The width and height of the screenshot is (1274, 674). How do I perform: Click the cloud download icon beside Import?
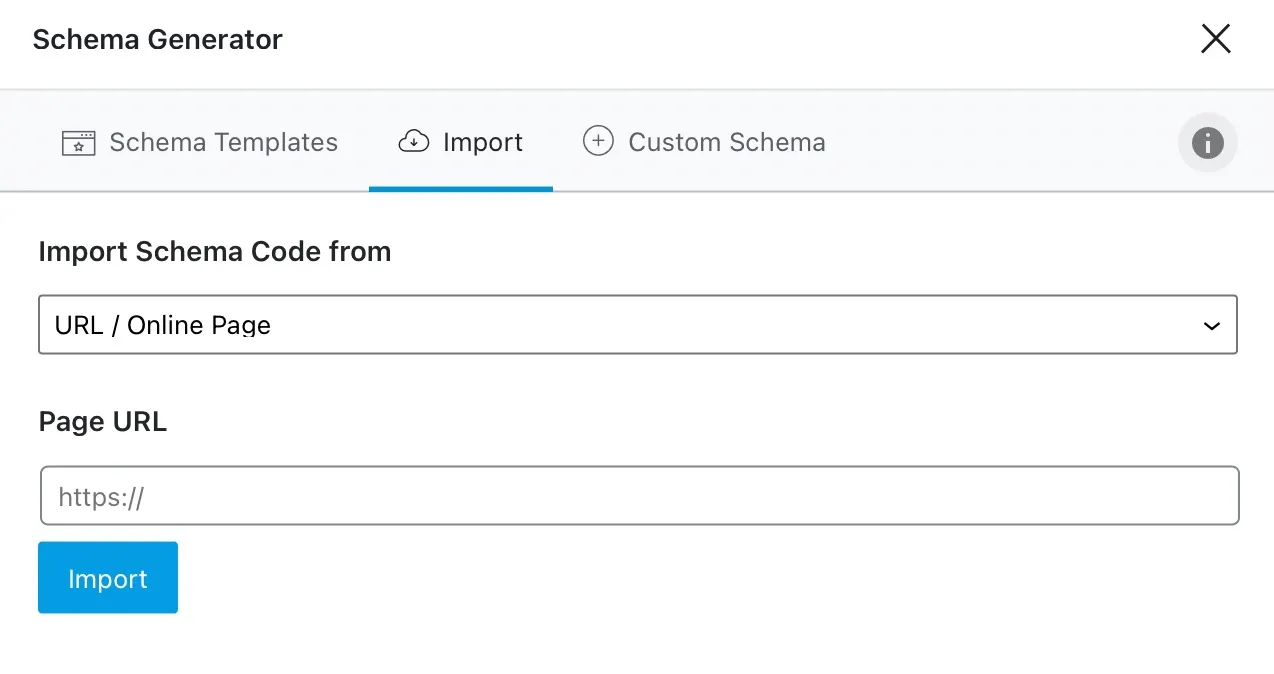413,142
